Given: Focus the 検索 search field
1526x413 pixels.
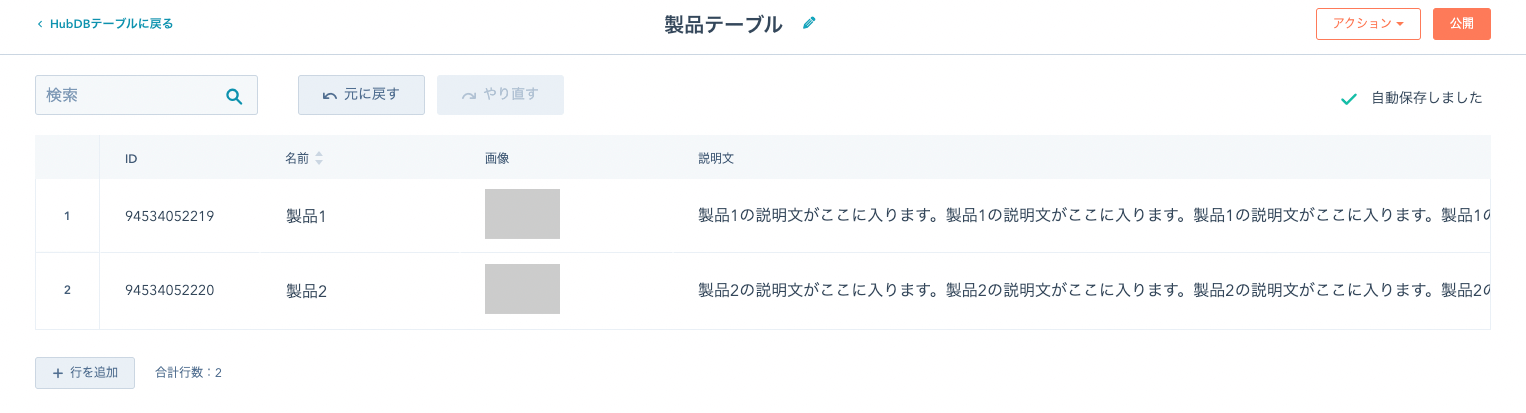Looking at the screenshot, I should point(146,95).
